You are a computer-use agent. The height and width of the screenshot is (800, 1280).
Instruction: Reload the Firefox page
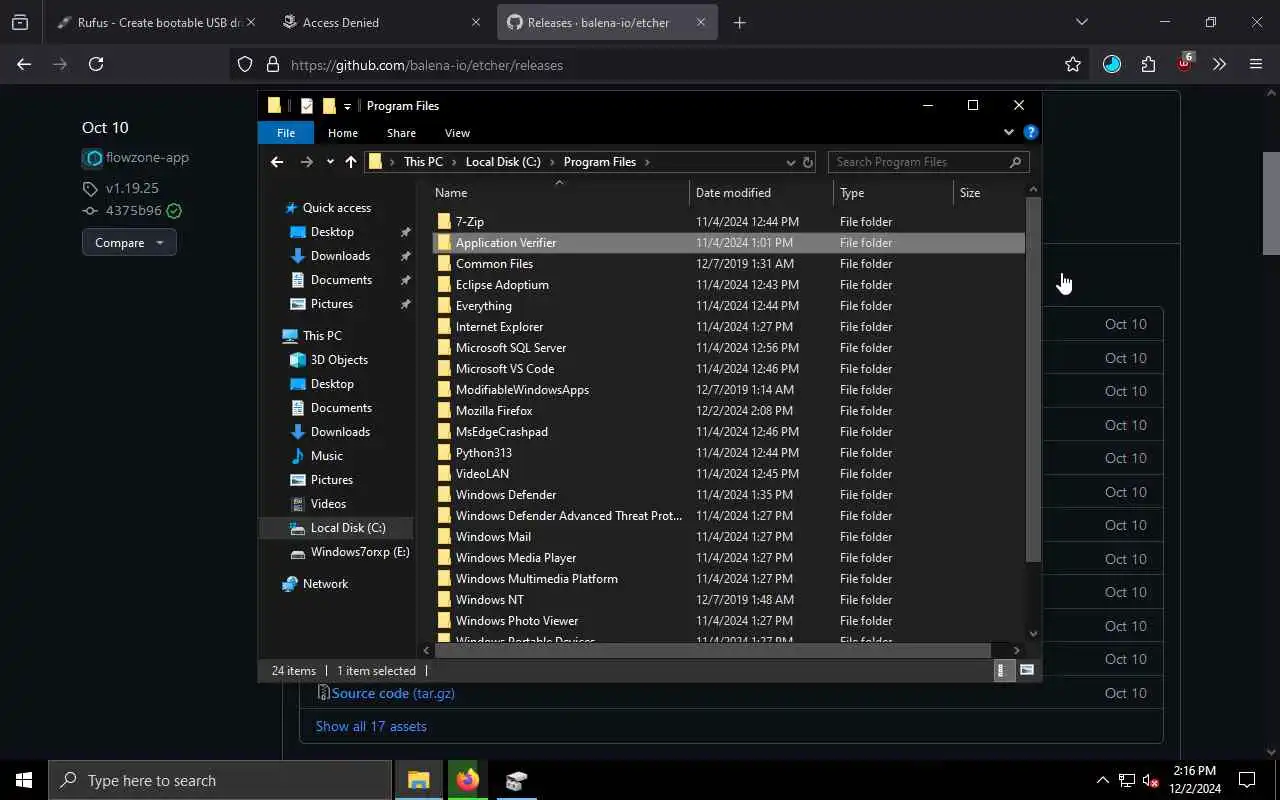(96, 64)
